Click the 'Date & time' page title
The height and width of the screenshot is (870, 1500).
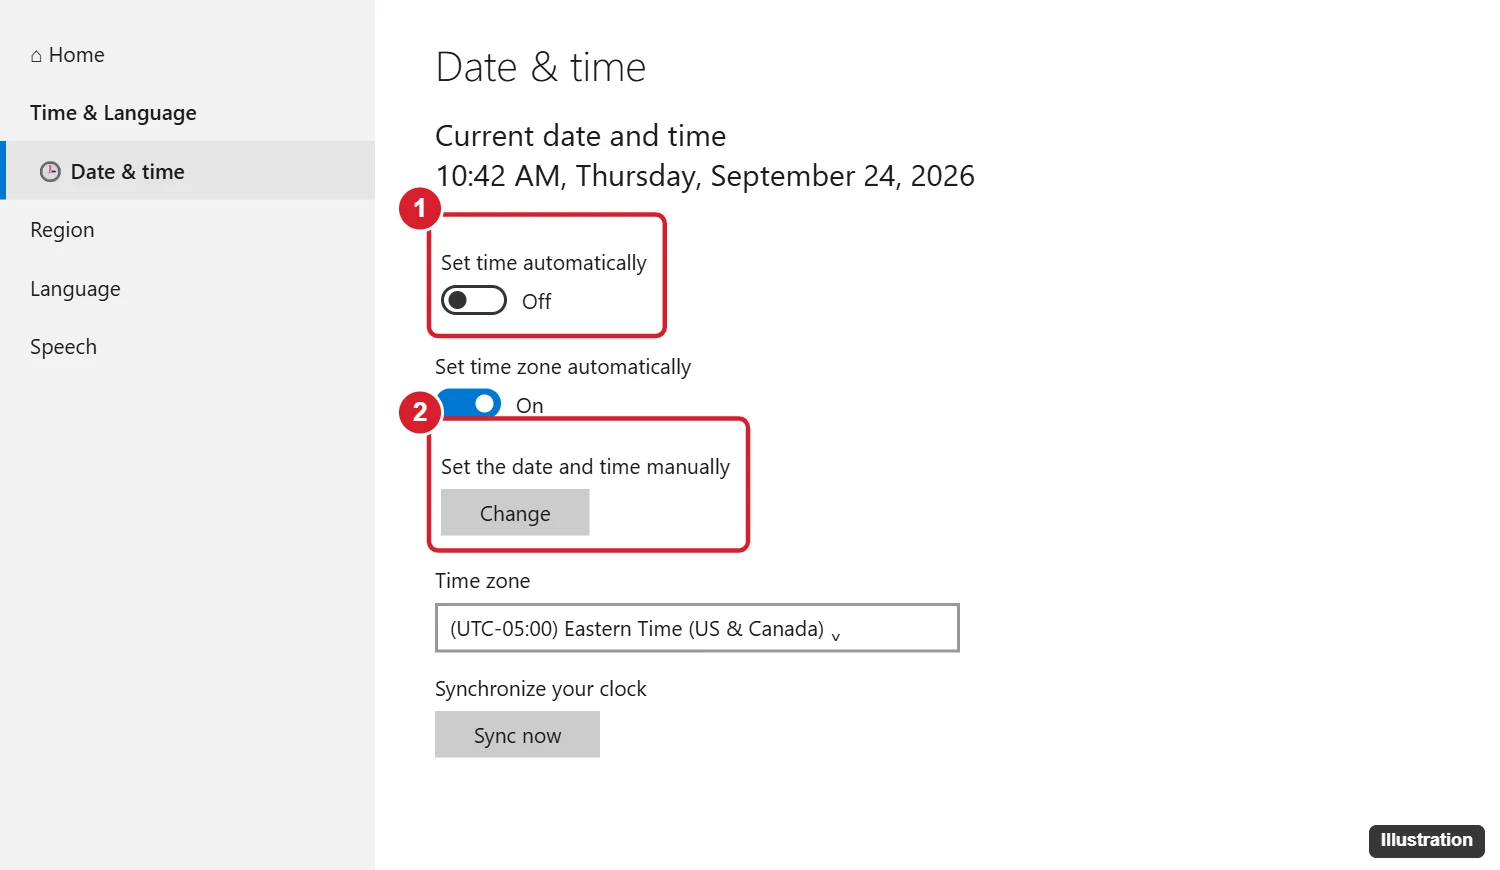tap(541, 67)
